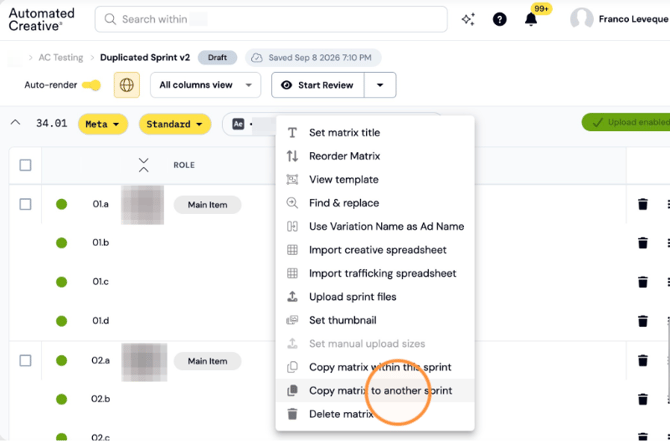Click the 02.b row label

click(x=100, y=399)
